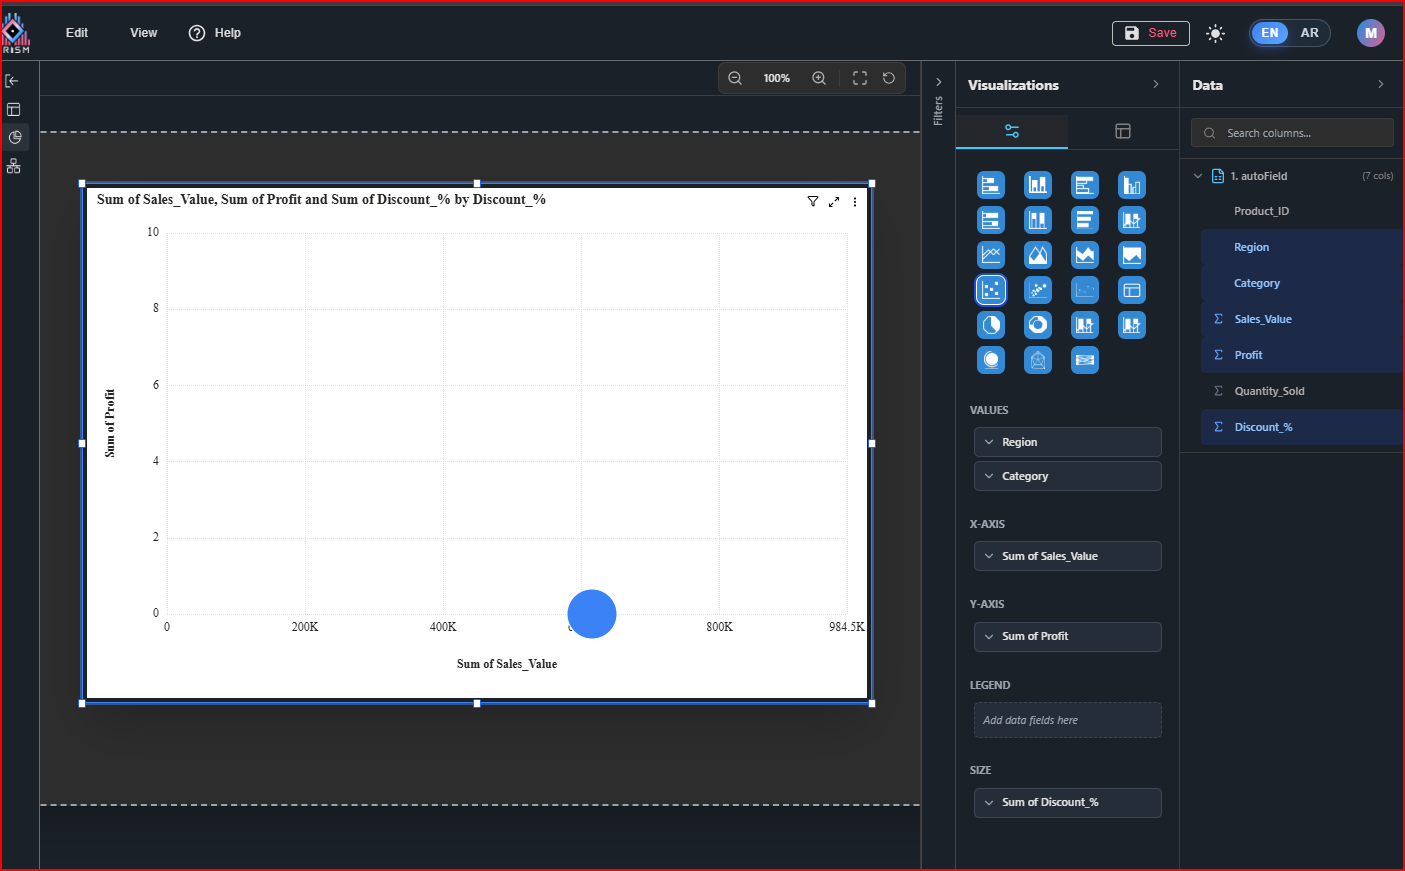Open the Edit menu

point(77,33)
